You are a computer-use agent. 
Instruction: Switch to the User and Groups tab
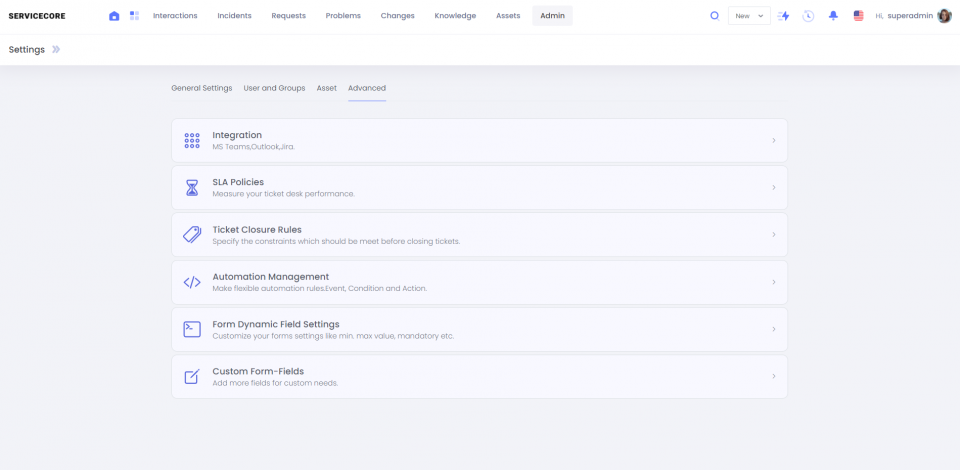click(x=274, y=88)
